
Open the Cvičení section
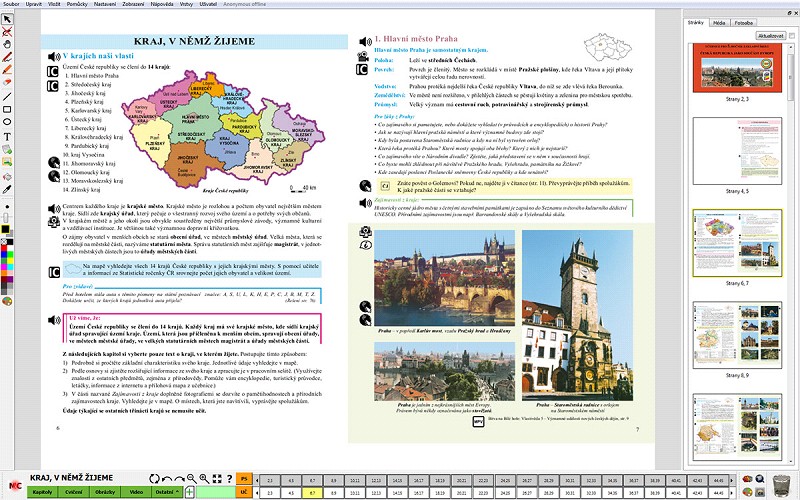click(73, 492)
